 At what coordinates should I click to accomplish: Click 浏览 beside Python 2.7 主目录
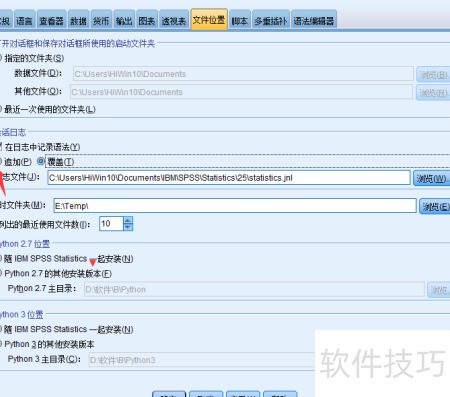click(439, 290)
